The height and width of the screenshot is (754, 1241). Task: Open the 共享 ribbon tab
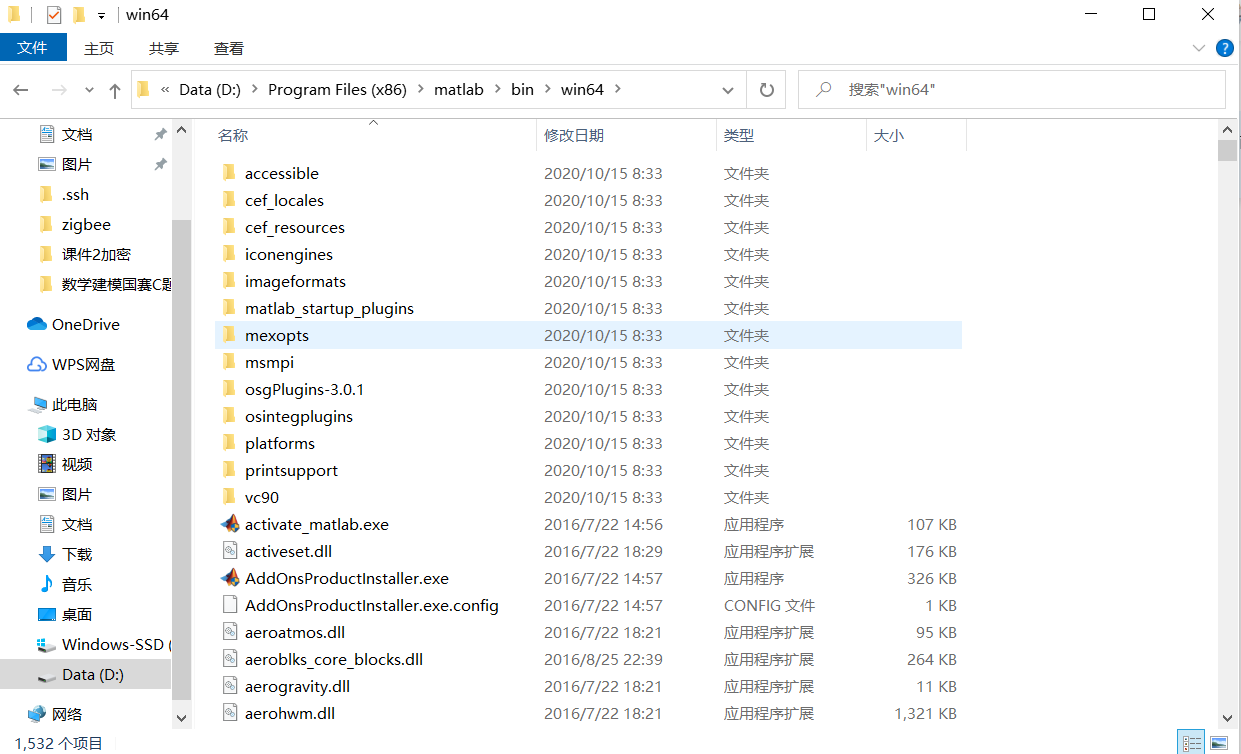click(x=164, y=48)
